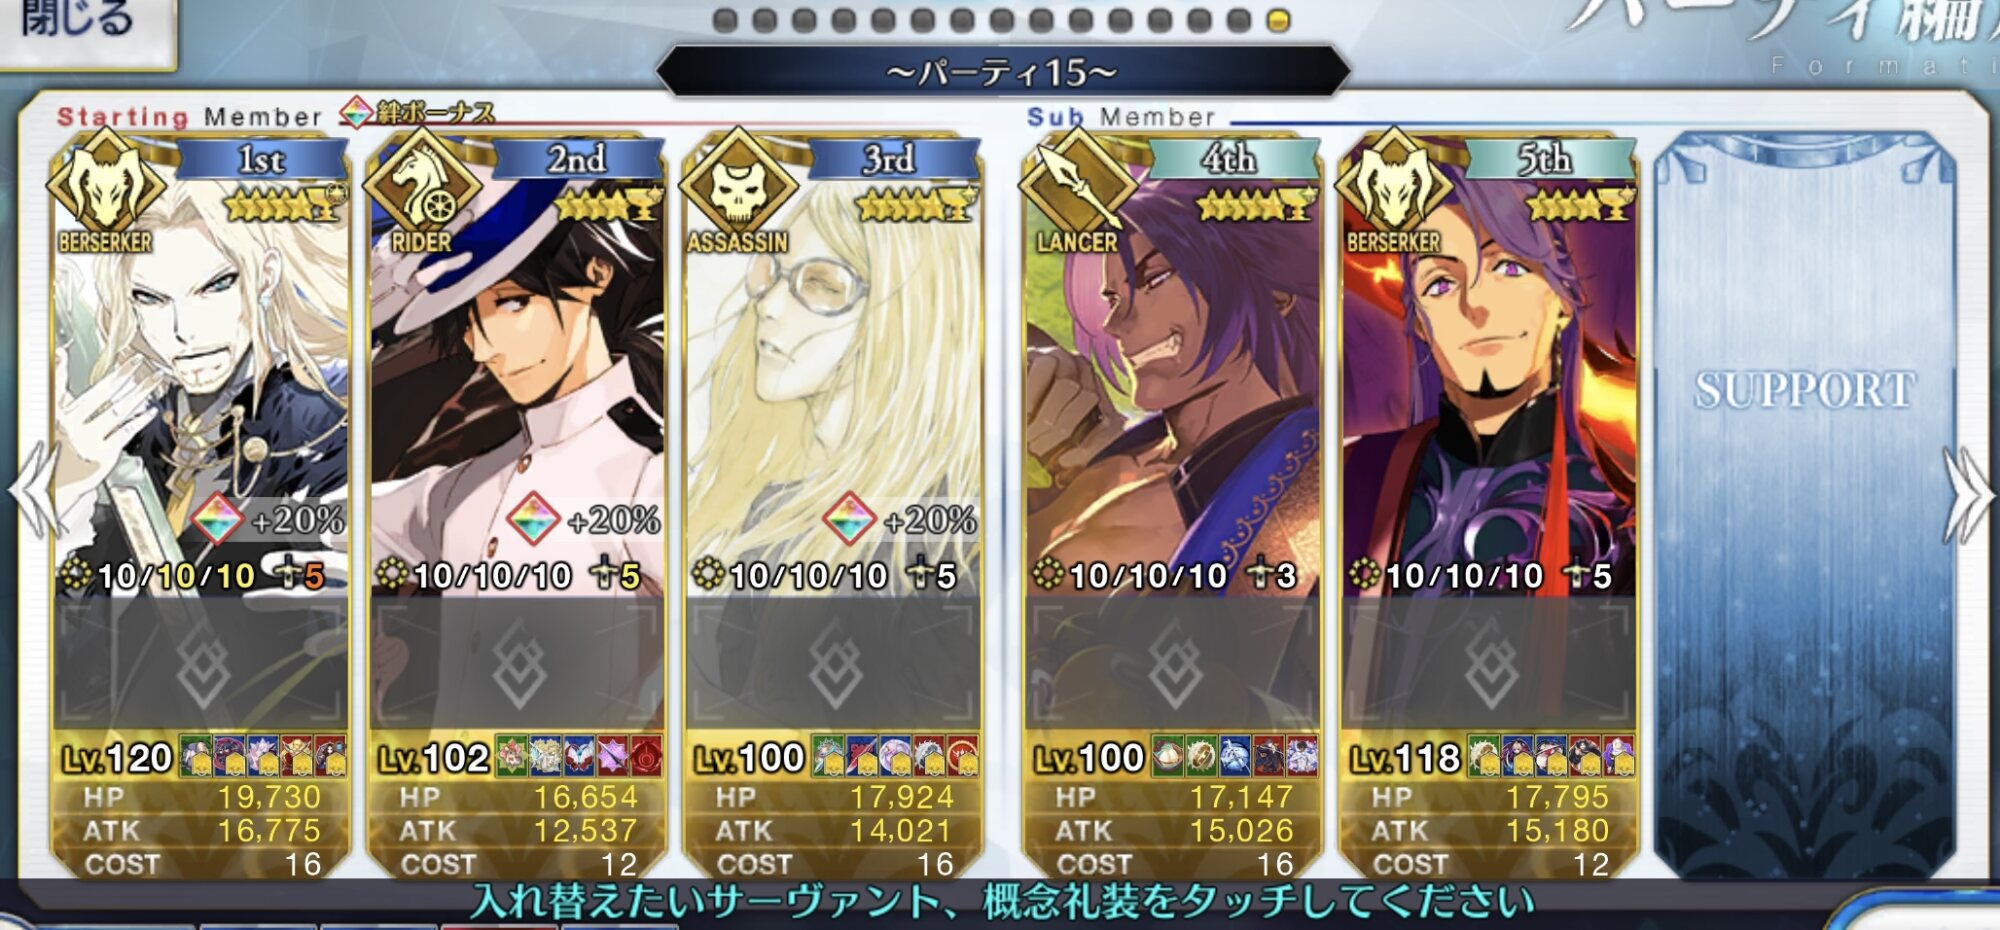Tap the Lv.120 skill icons row
2000x930 pixels.
click(x=263, y=757)
